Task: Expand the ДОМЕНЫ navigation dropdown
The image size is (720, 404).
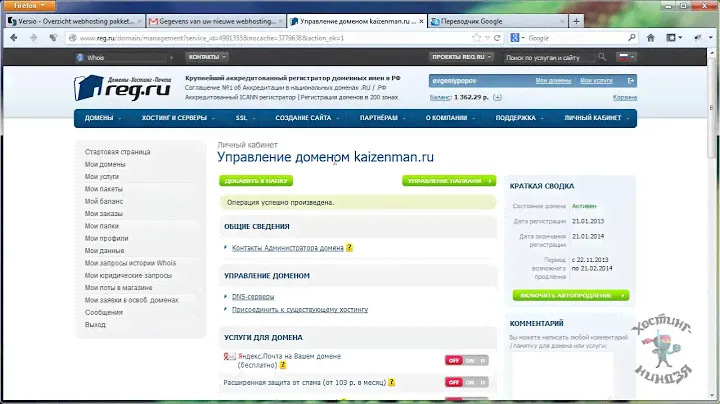Action: pos(103,118)
